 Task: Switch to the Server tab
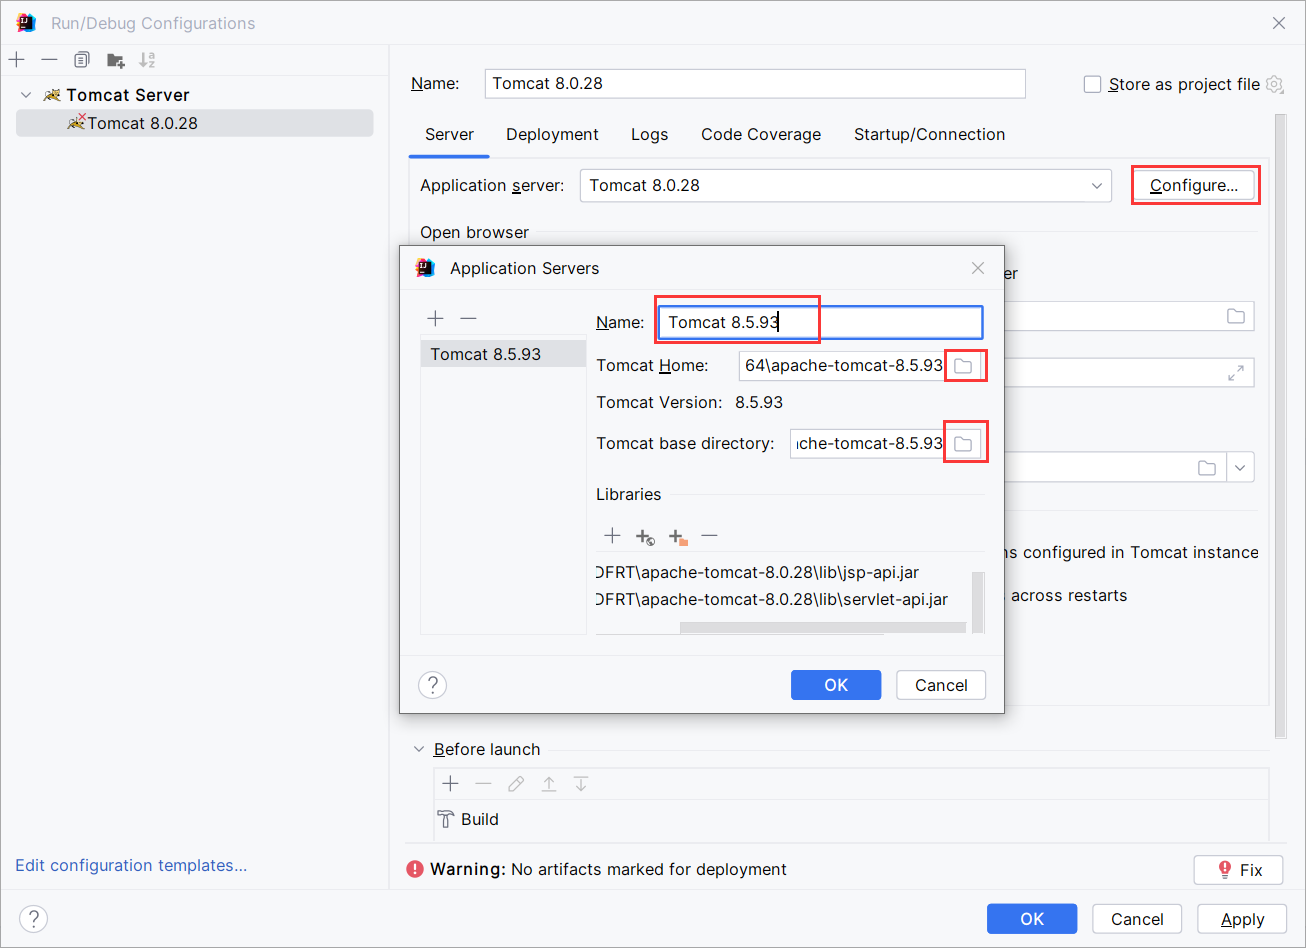tap(449, 134)
